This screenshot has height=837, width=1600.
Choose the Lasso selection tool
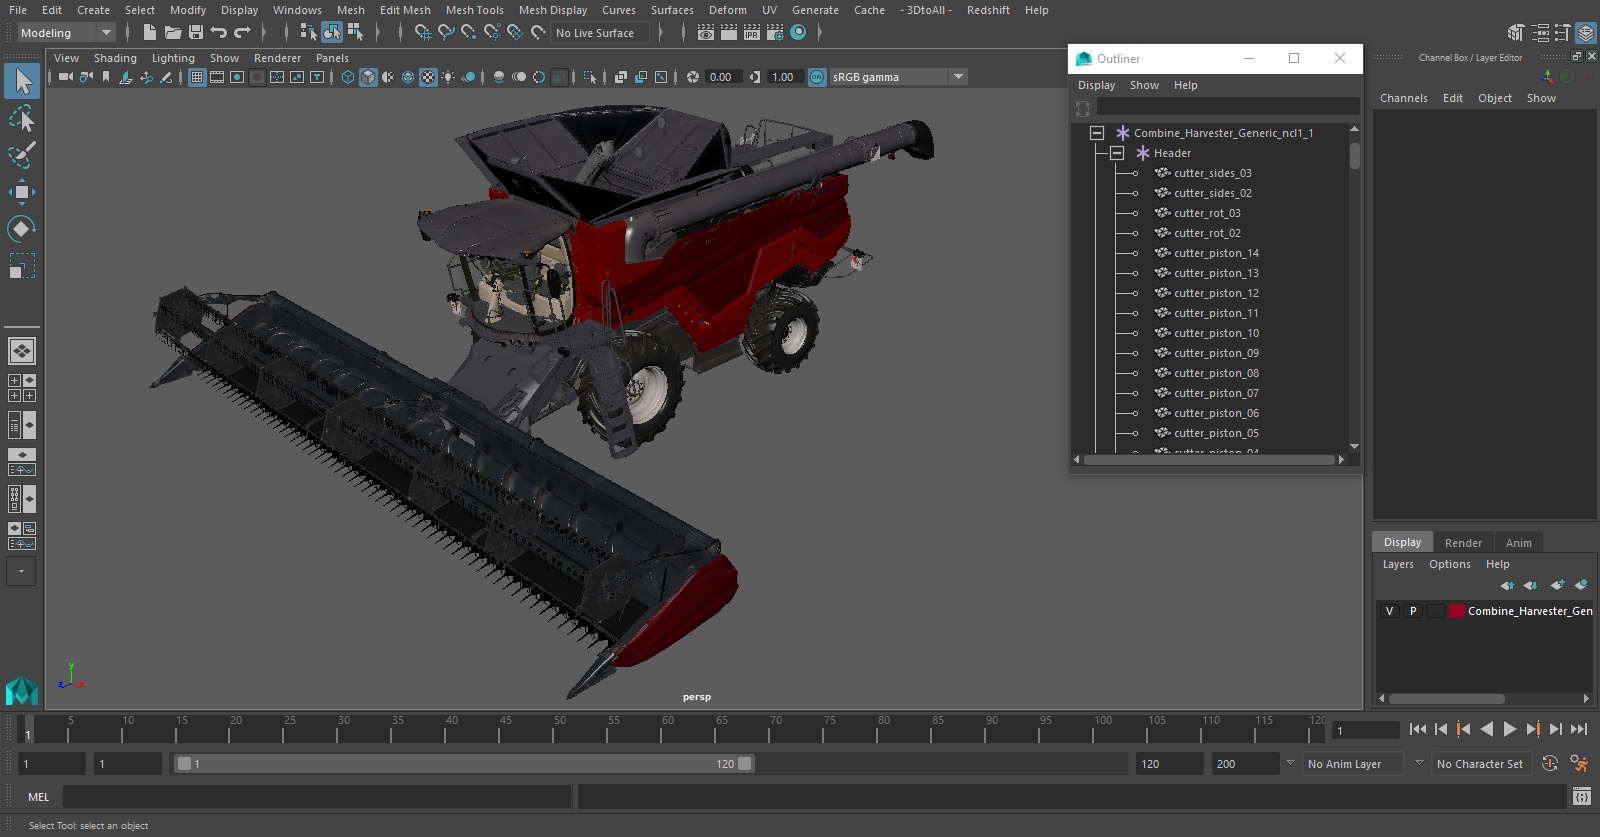tap(21, 119)
